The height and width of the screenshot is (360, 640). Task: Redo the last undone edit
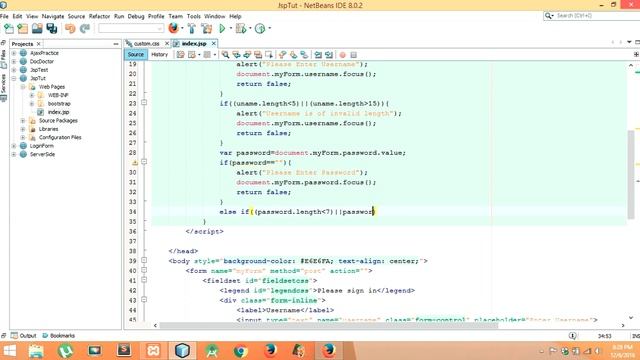click(x=85, y=28)
